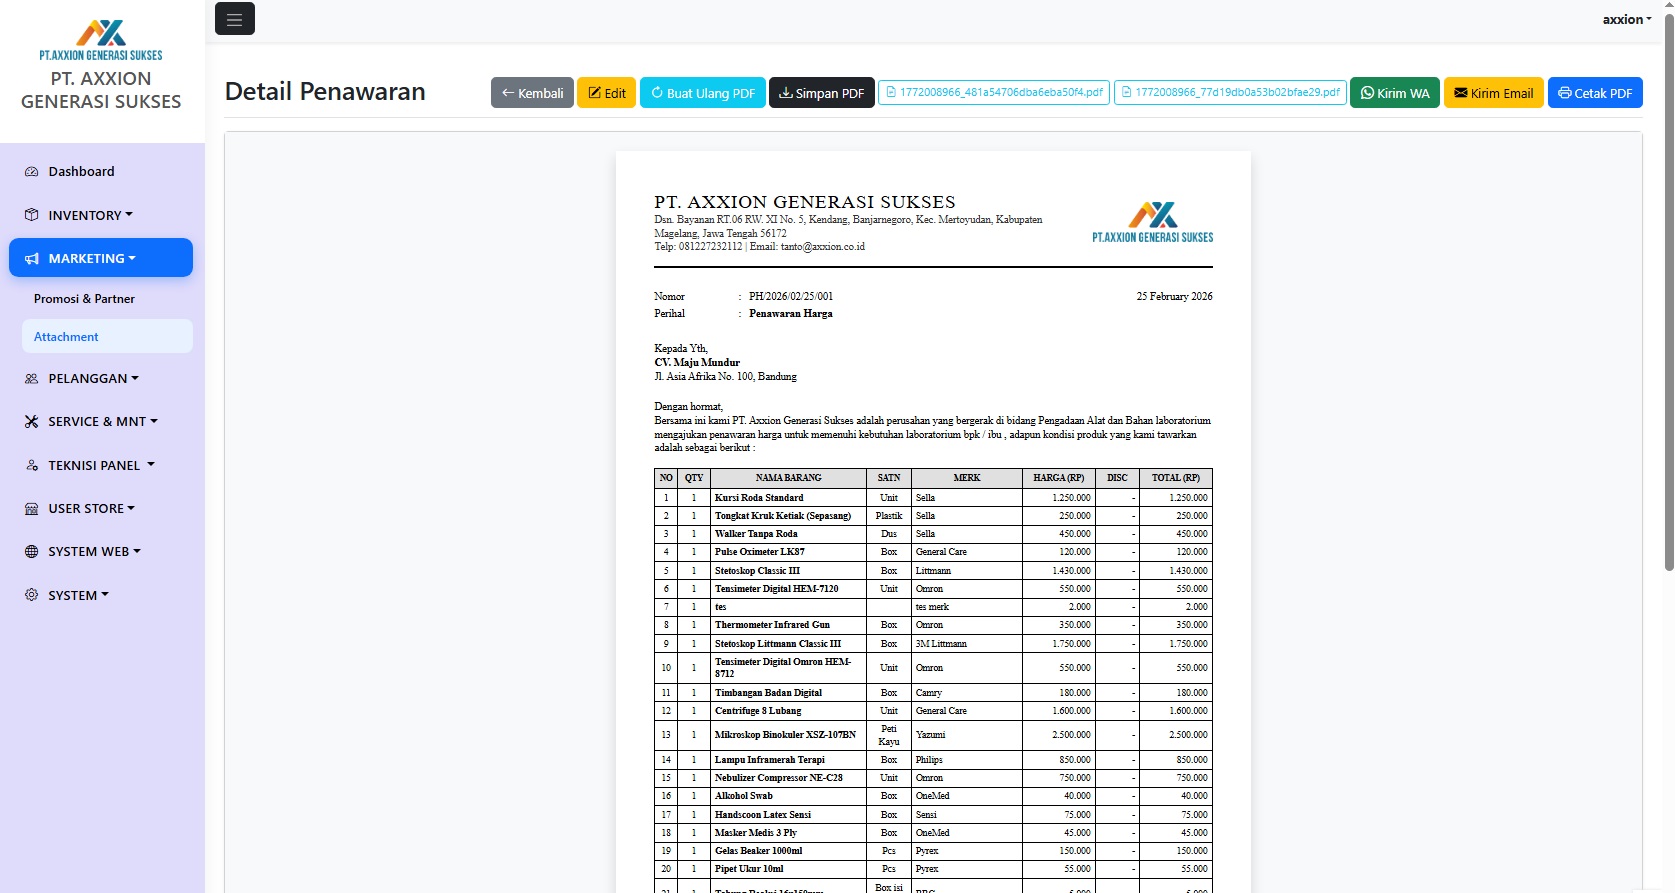Click the download icon on Simpan PDF
The width and height of the screenshot is (1675, 893).
(x=786, y=93)
